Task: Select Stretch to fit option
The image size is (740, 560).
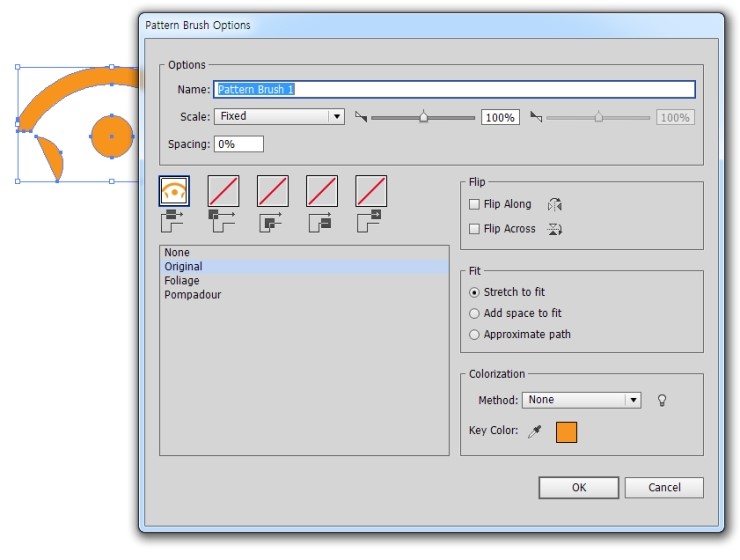Action: 474,293
